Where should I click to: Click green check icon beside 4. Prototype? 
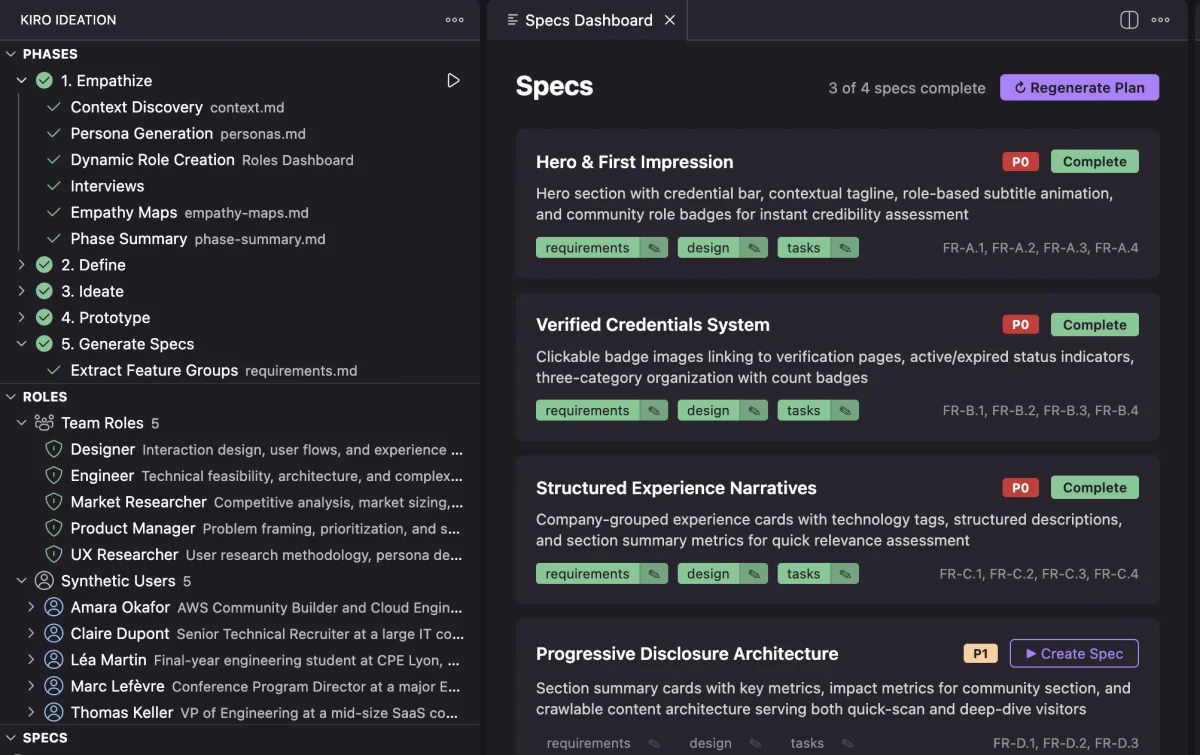pyautogui.click(x=44, y=317)
